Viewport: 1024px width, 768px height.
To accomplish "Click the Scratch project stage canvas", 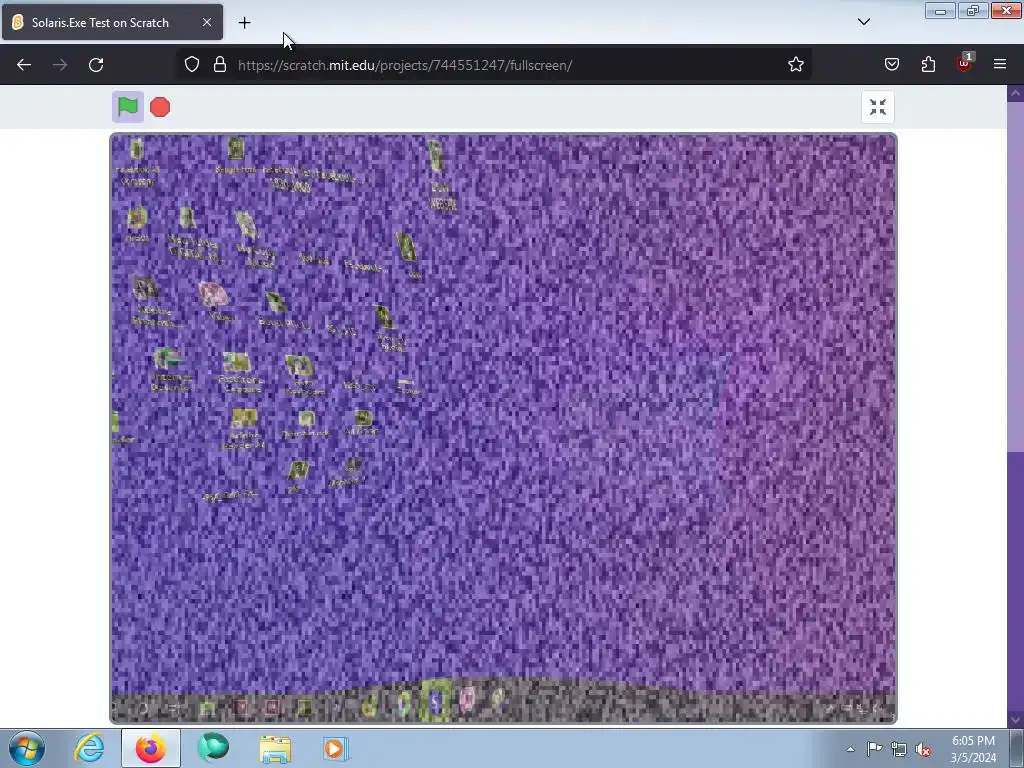I will point(504,428).
